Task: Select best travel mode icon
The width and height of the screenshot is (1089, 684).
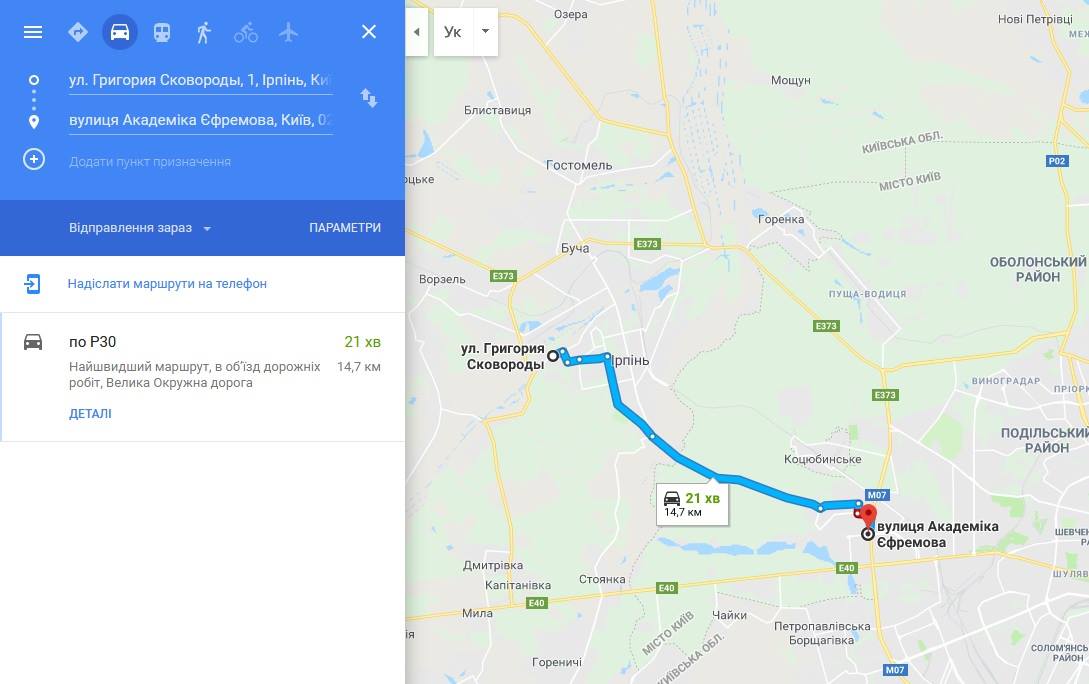Action: pyautogui.click(x=78, y=32)
